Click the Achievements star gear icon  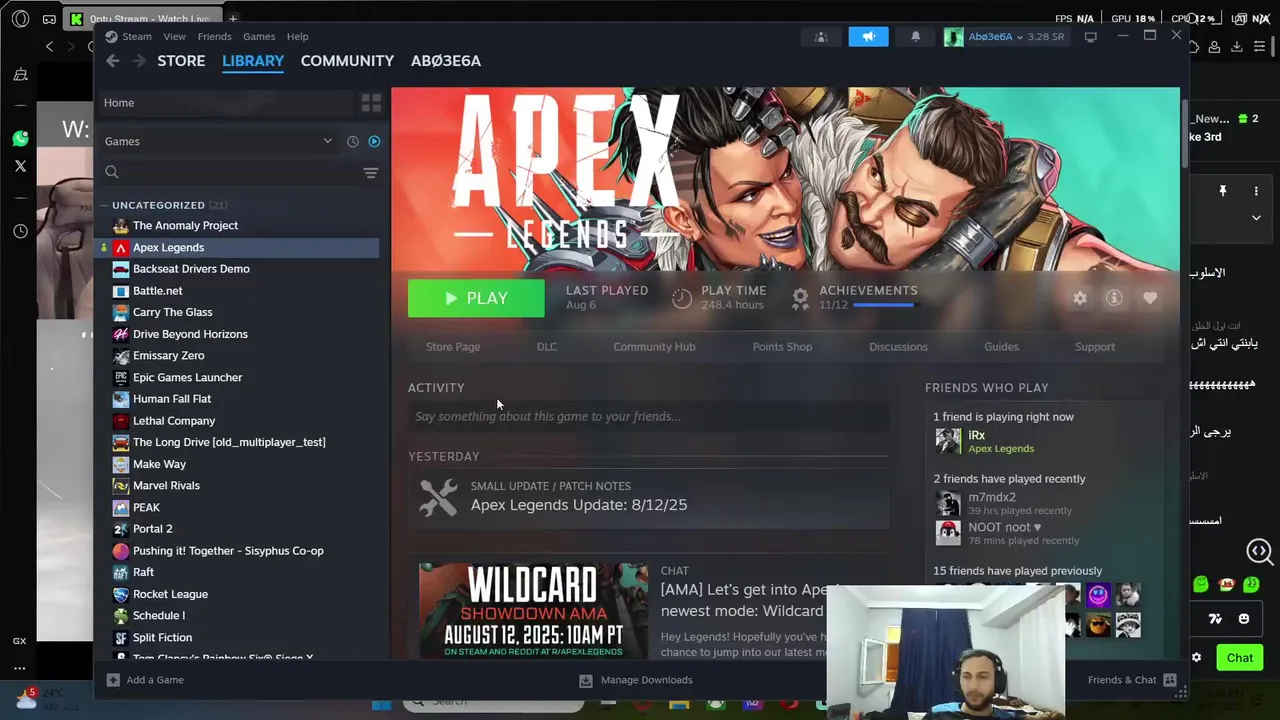click(800, 298)
